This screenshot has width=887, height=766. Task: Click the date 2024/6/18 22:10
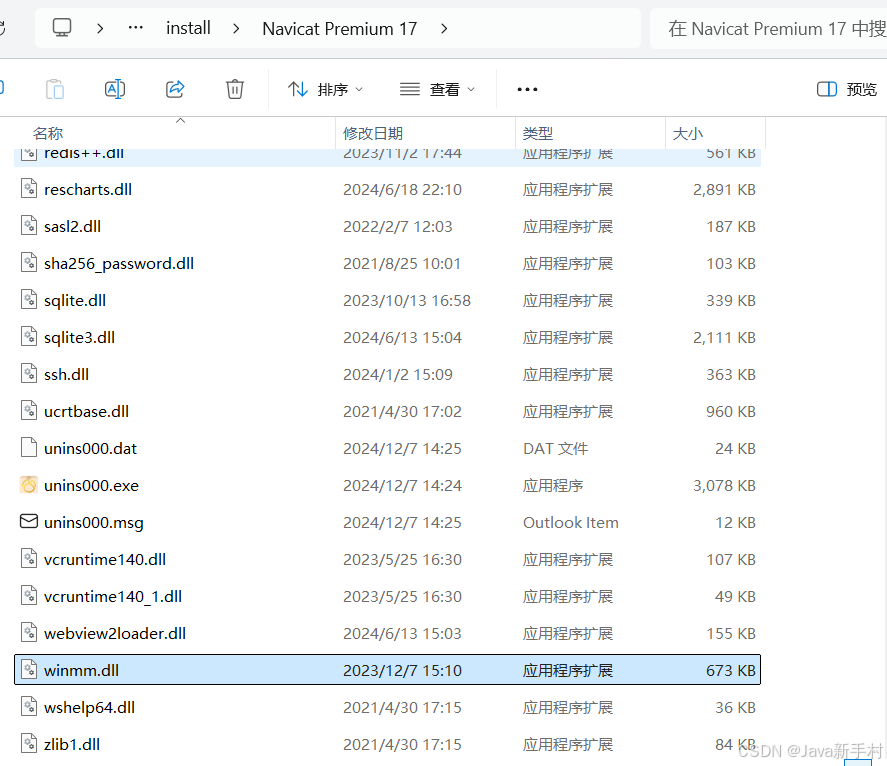coord(402,190)
